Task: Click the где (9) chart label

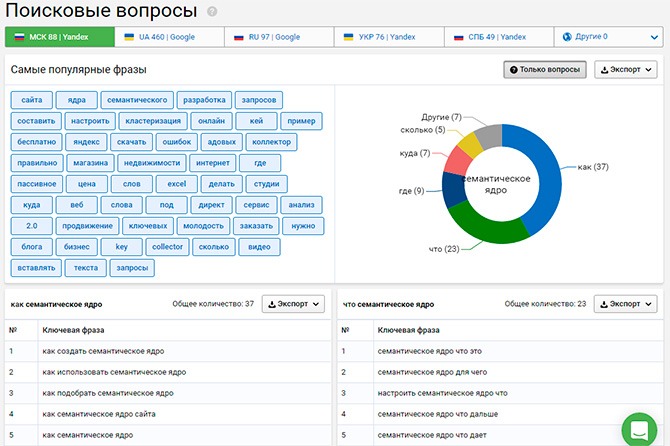Action: pos(411,191)
